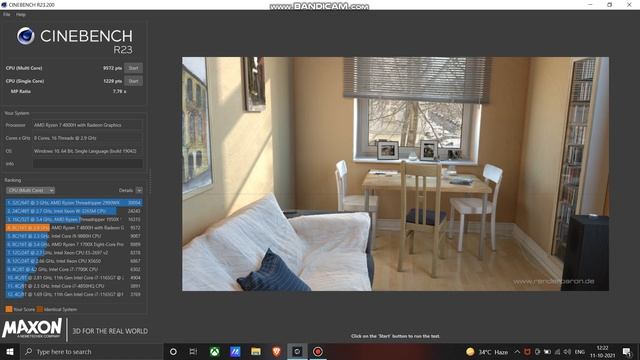Screen dimensions: 640x360
Task: Click the single core score 1229 pts
Action: (x=113, y=81)
